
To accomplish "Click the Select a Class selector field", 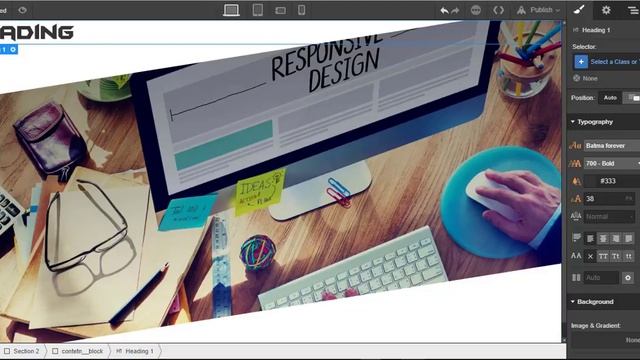I will [614, 62].
